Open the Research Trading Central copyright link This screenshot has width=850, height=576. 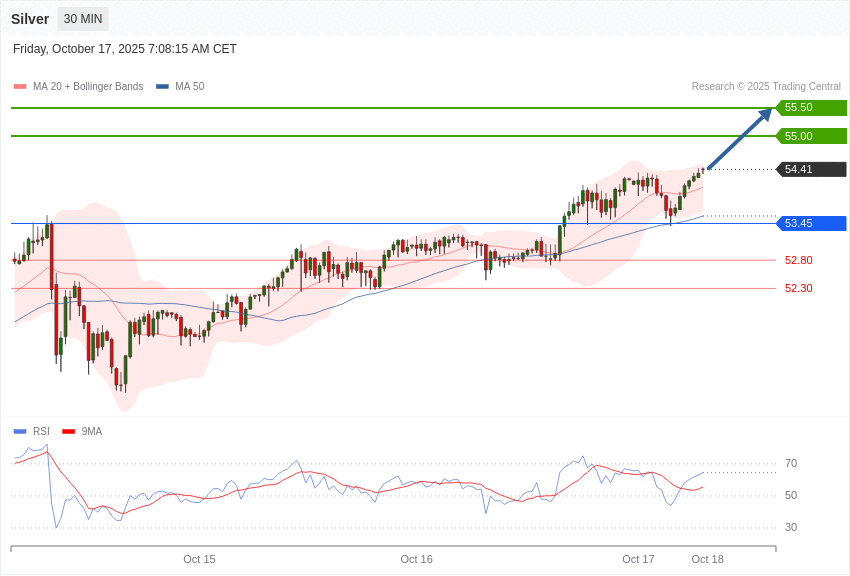click(x=766, y=87)
